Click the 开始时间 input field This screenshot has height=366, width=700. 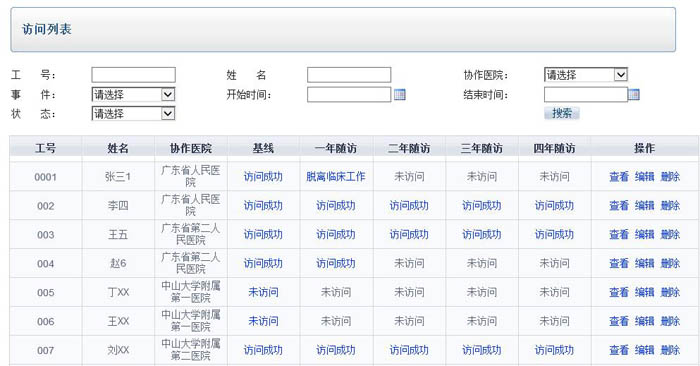(x=349, y=94)
